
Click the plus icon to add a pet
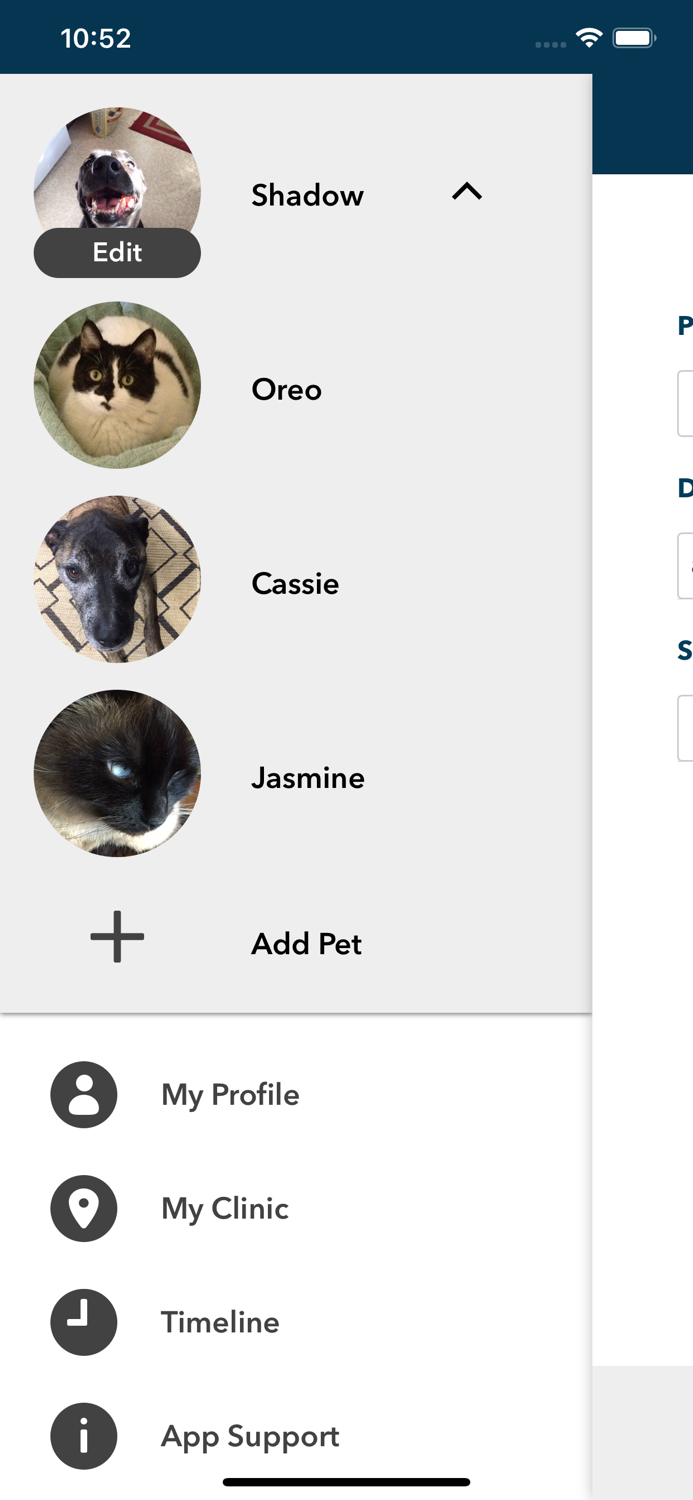point(116,937)
